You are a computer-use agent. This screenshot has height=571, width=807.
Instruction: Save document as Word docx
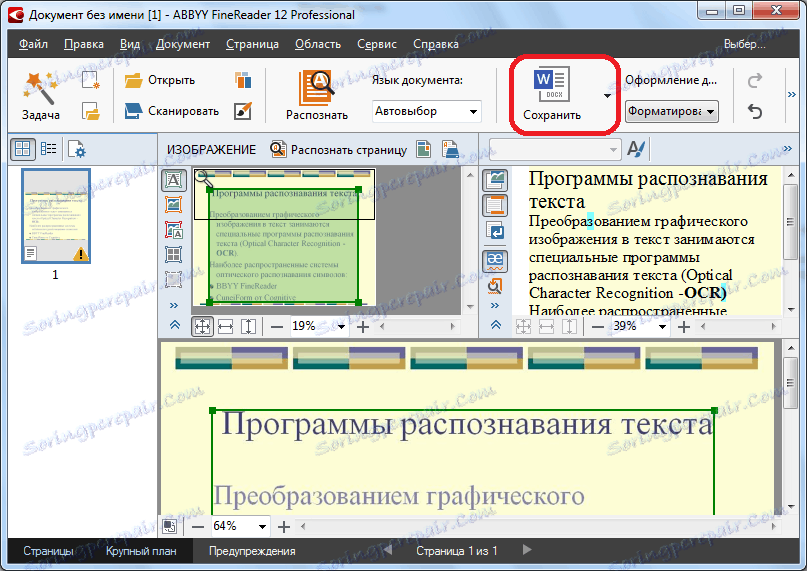[x=552, y=96]
